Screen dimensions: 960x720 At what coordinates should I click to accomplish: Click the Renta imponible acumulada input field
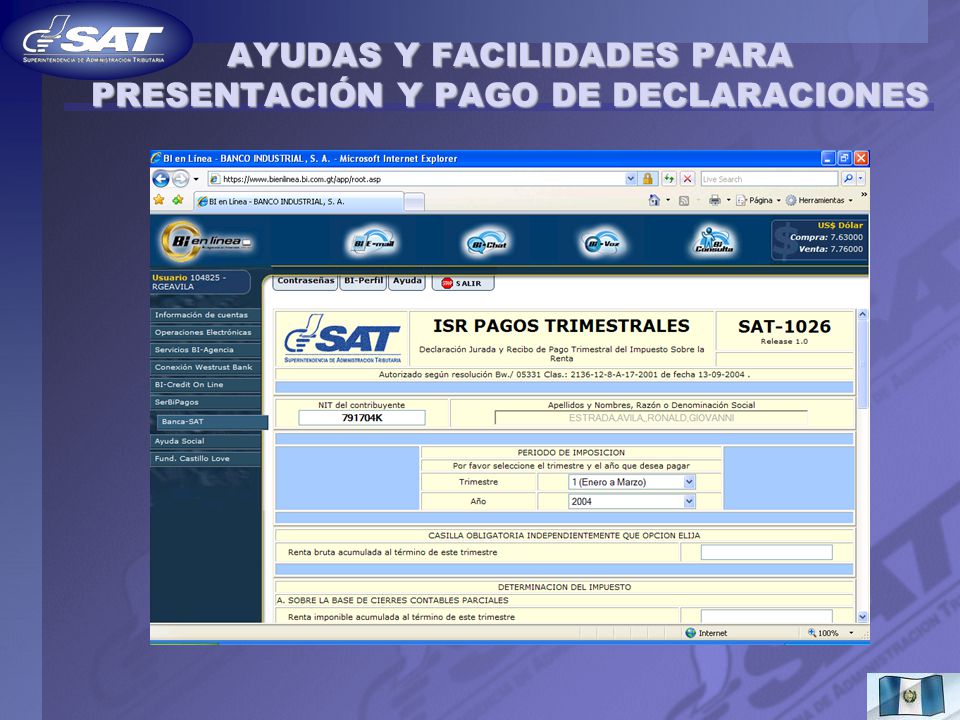click(x=767, y=616)
